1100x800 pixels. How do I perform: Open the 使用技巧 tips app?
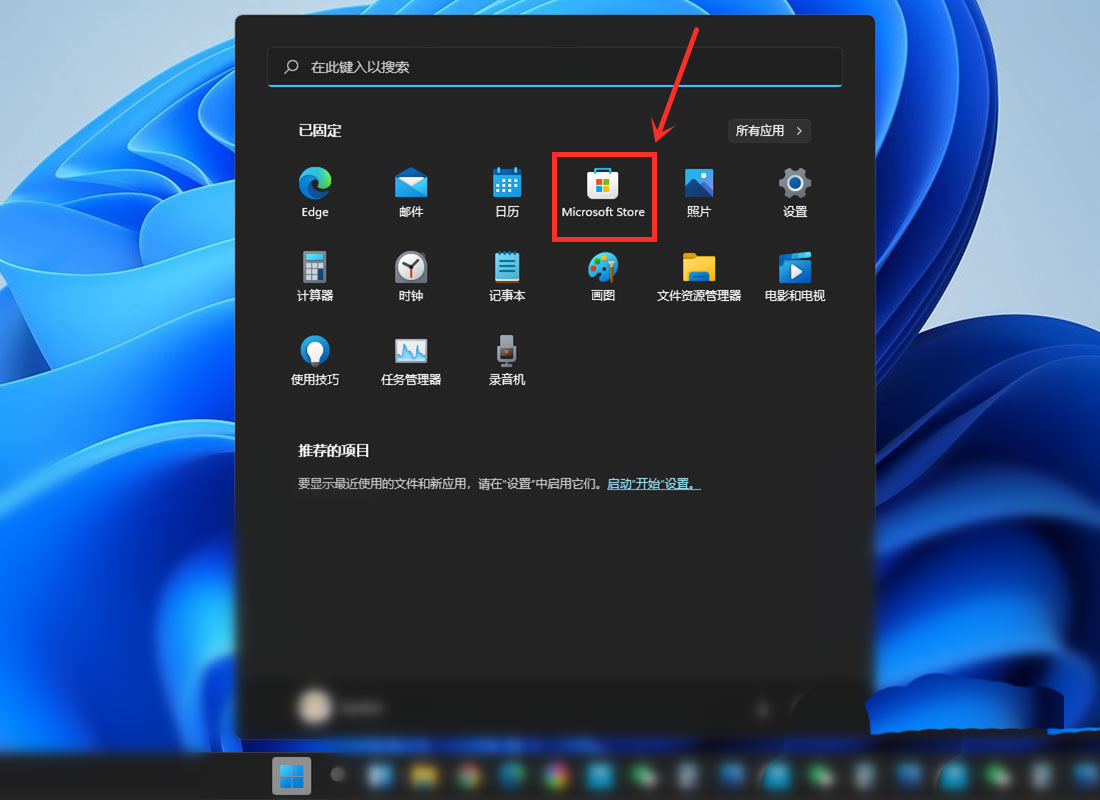pyautogui.click(x=315, y=360)
